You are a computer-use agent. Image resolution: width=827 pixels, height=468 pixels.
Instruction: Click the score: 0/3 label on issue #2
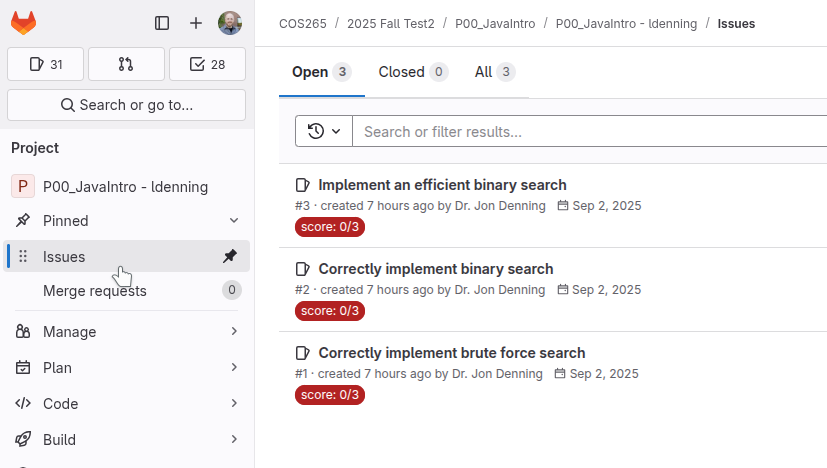coord(330,311)
